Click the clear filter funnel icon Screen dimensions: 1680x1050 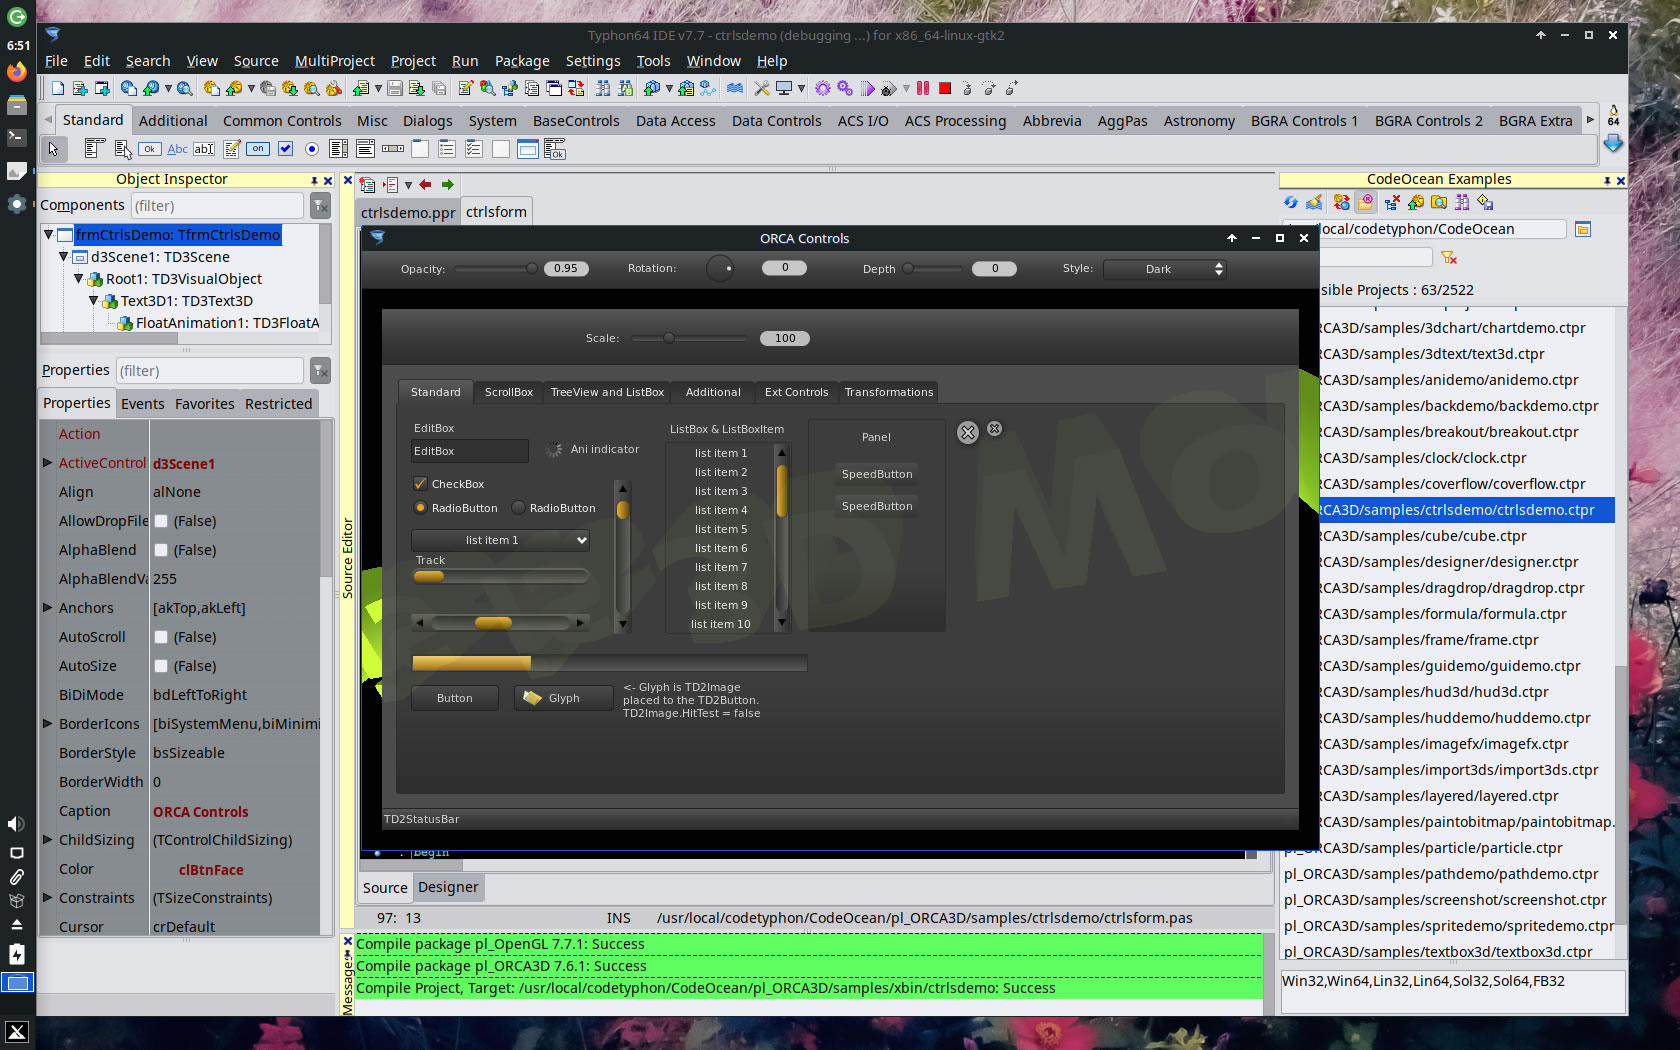(1450, 258)
